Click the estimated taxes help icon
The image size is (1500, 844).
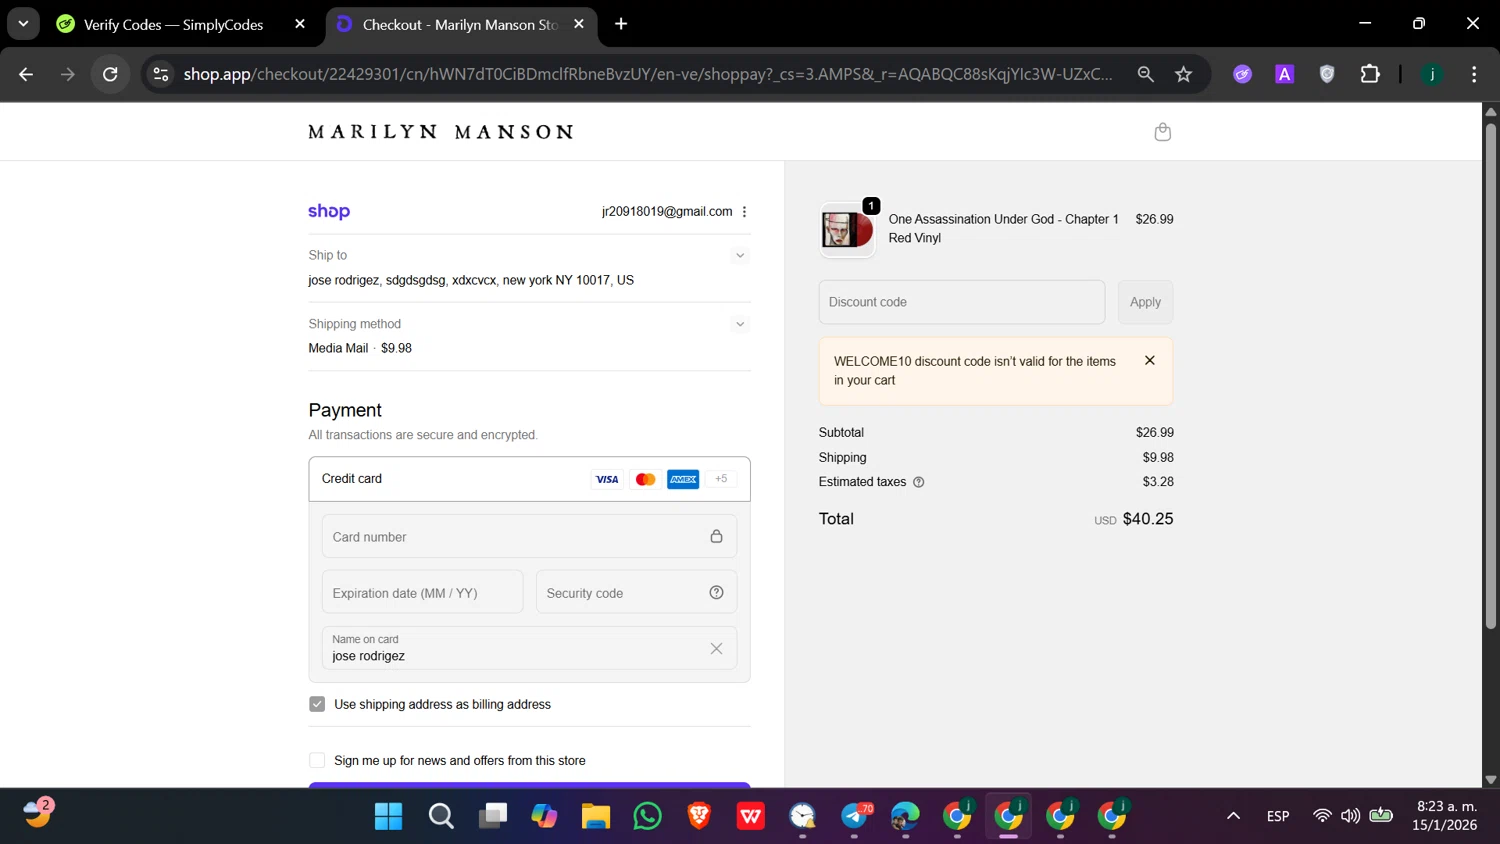(918, 482)
